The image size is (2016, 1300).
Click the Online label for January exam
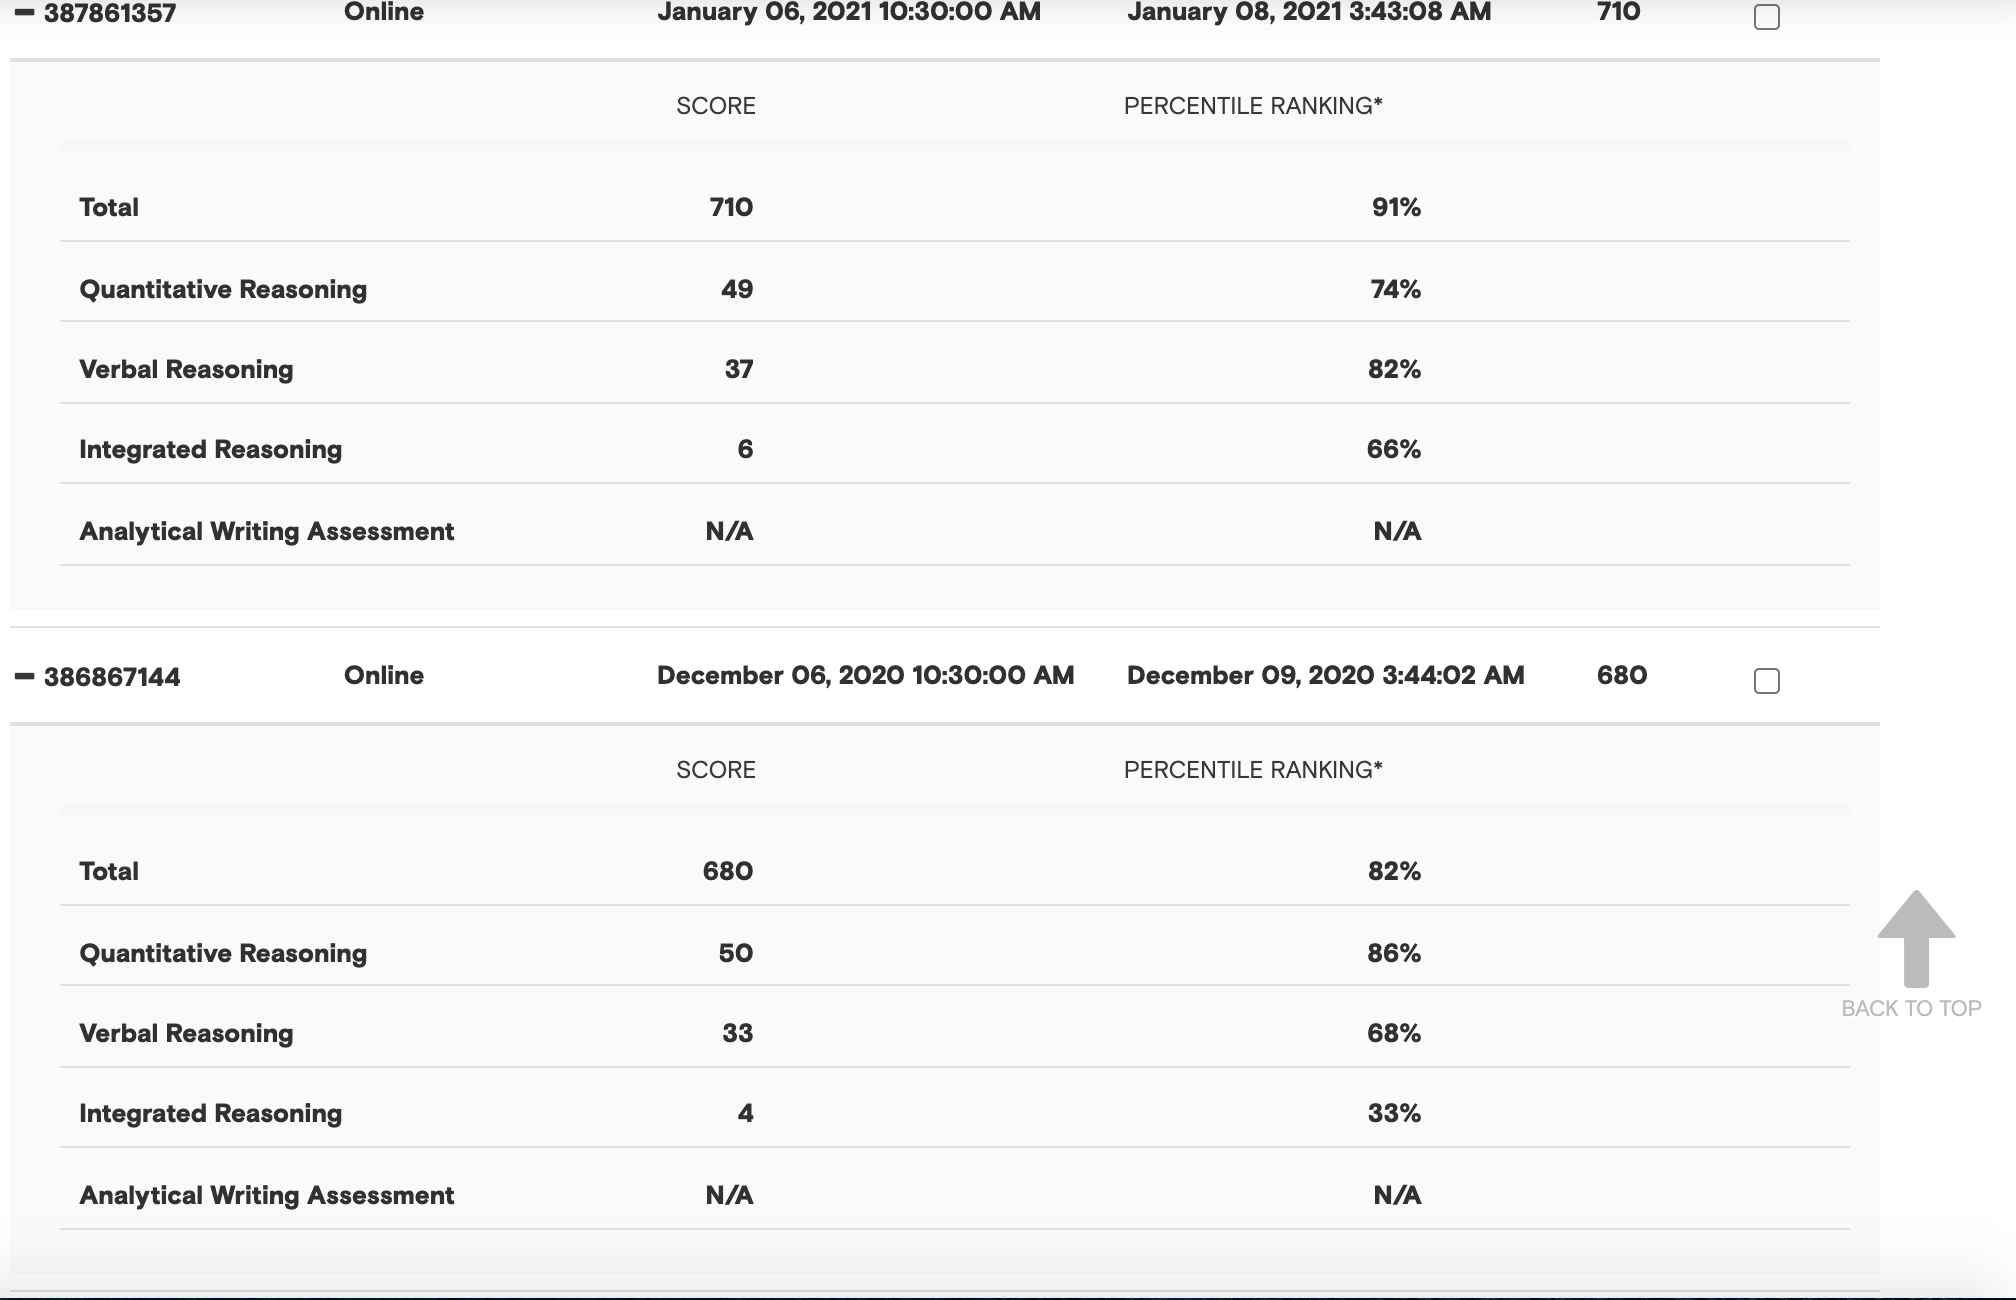[383, 11]
